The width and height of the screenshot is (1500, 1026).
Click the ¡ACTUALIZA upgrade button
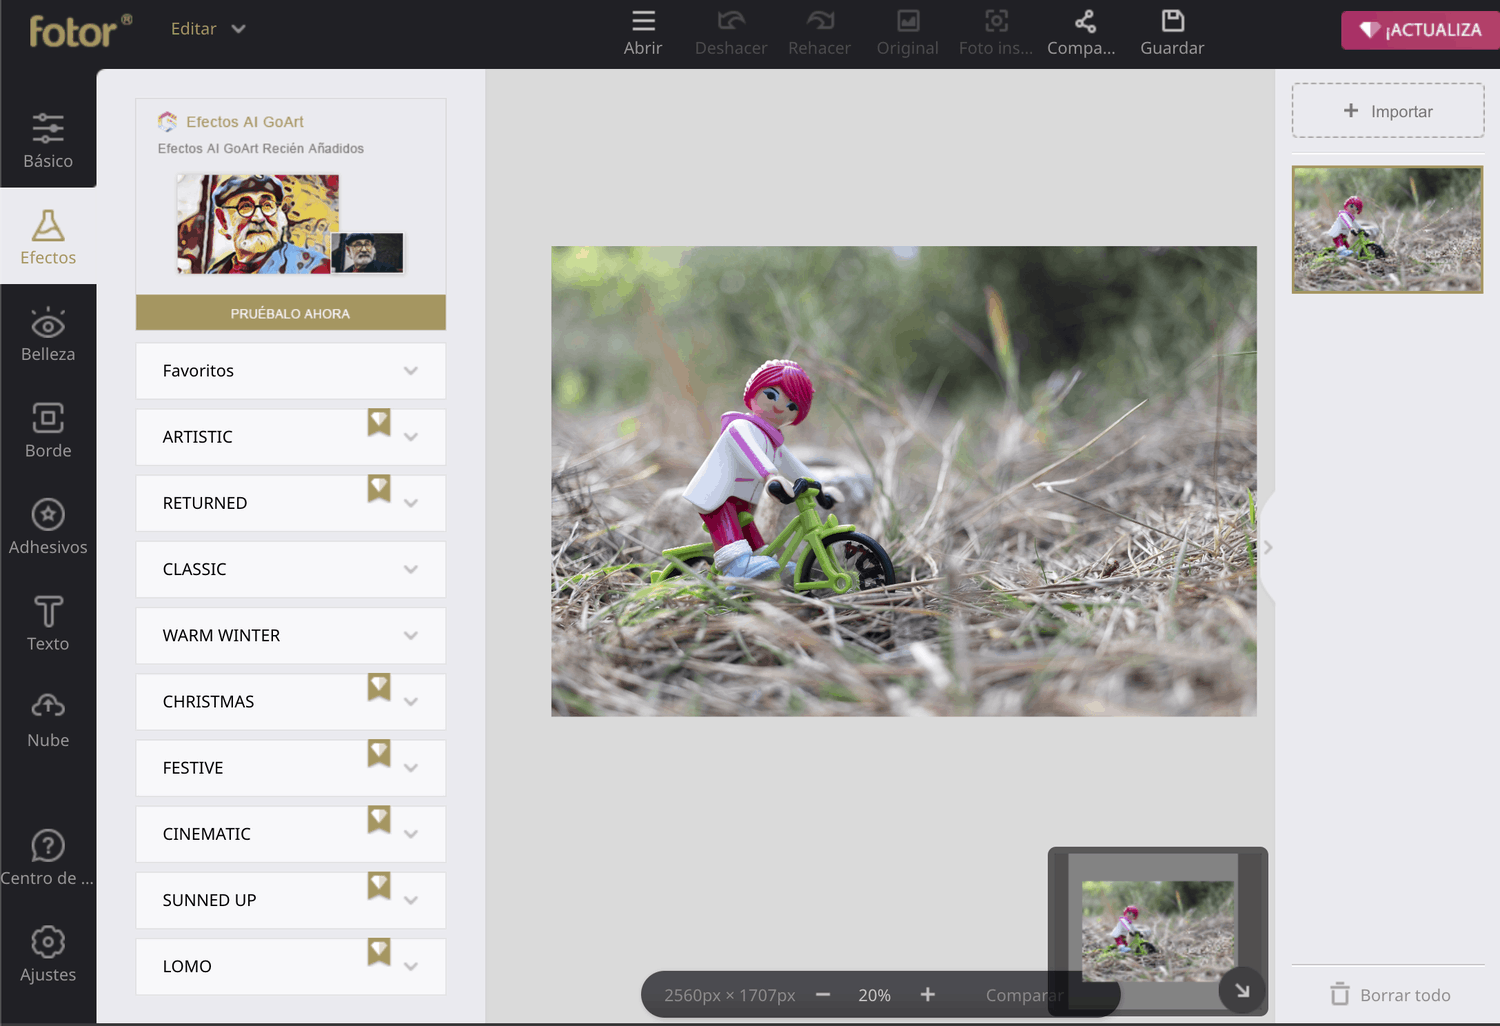pos(1421,30)
